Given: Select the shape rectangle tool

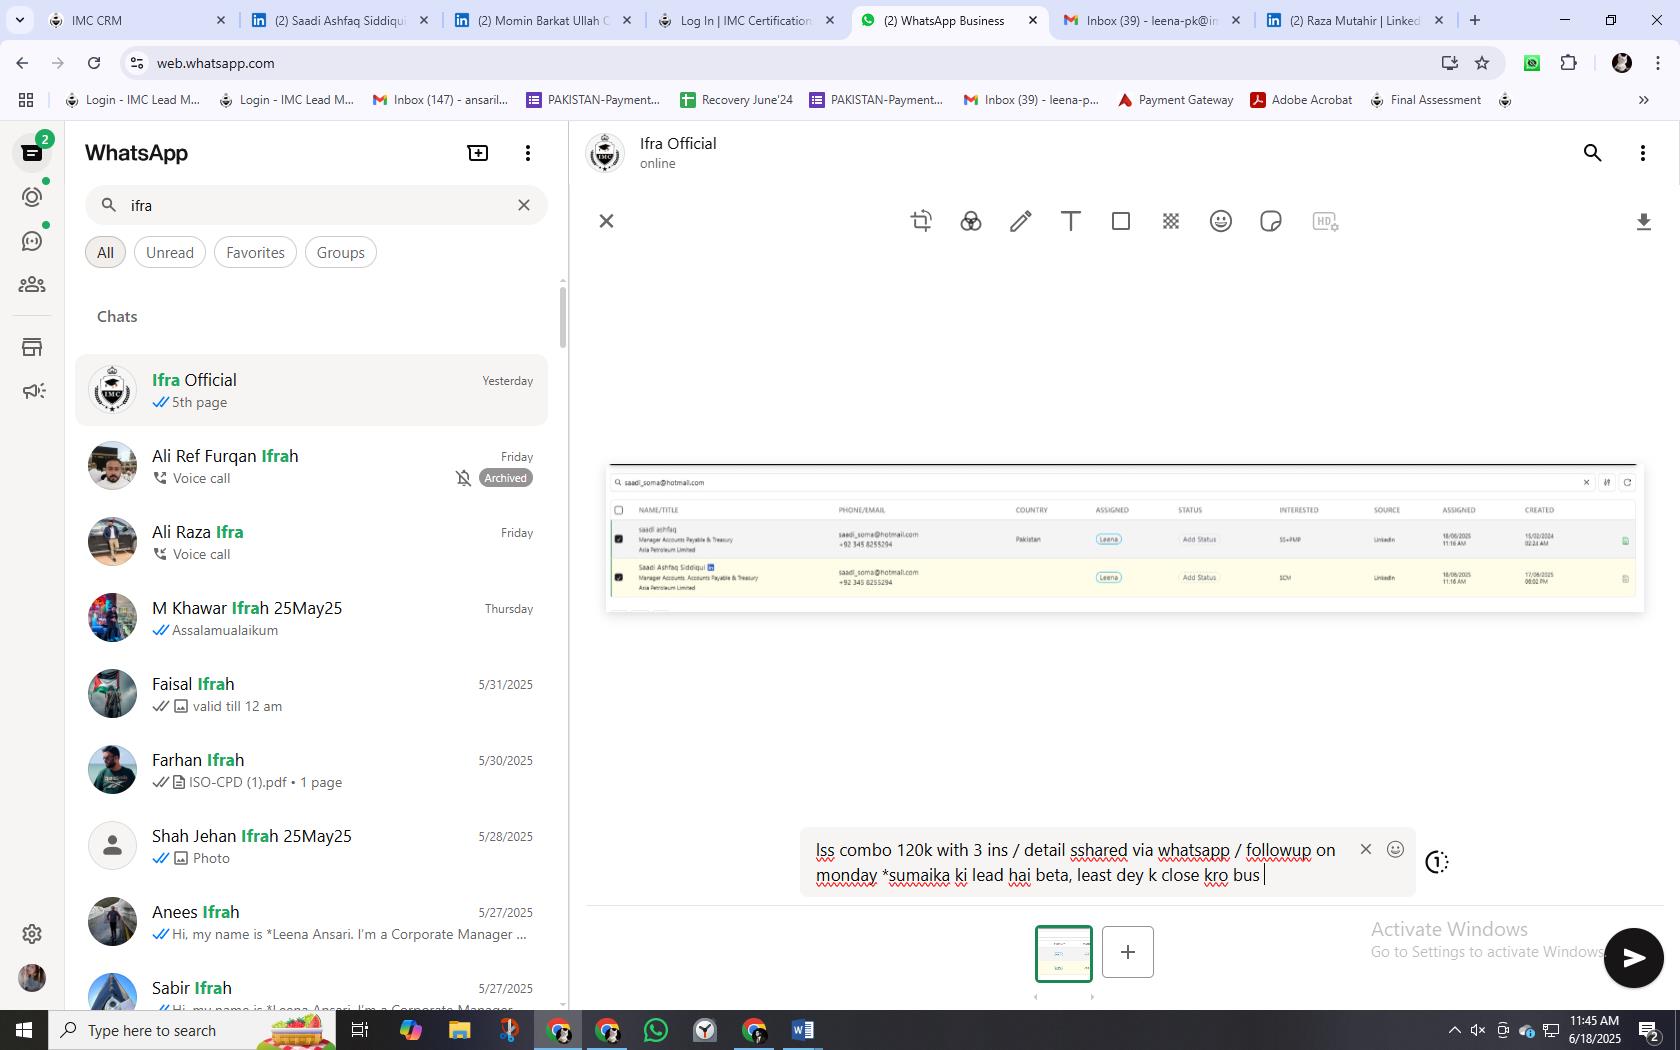Looking at the screenshot, I should [x=1120, y=221].
